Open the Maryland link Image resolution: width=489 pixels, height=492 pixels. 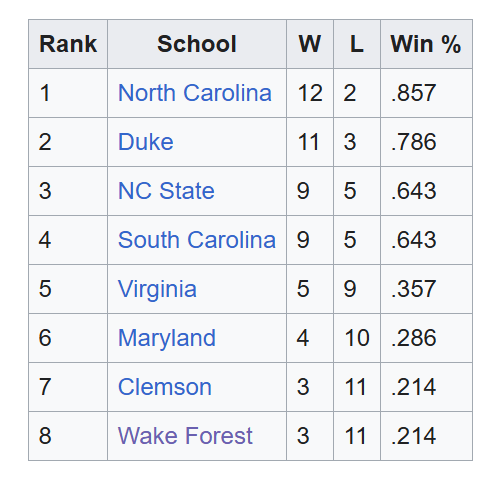pos(167,338)
